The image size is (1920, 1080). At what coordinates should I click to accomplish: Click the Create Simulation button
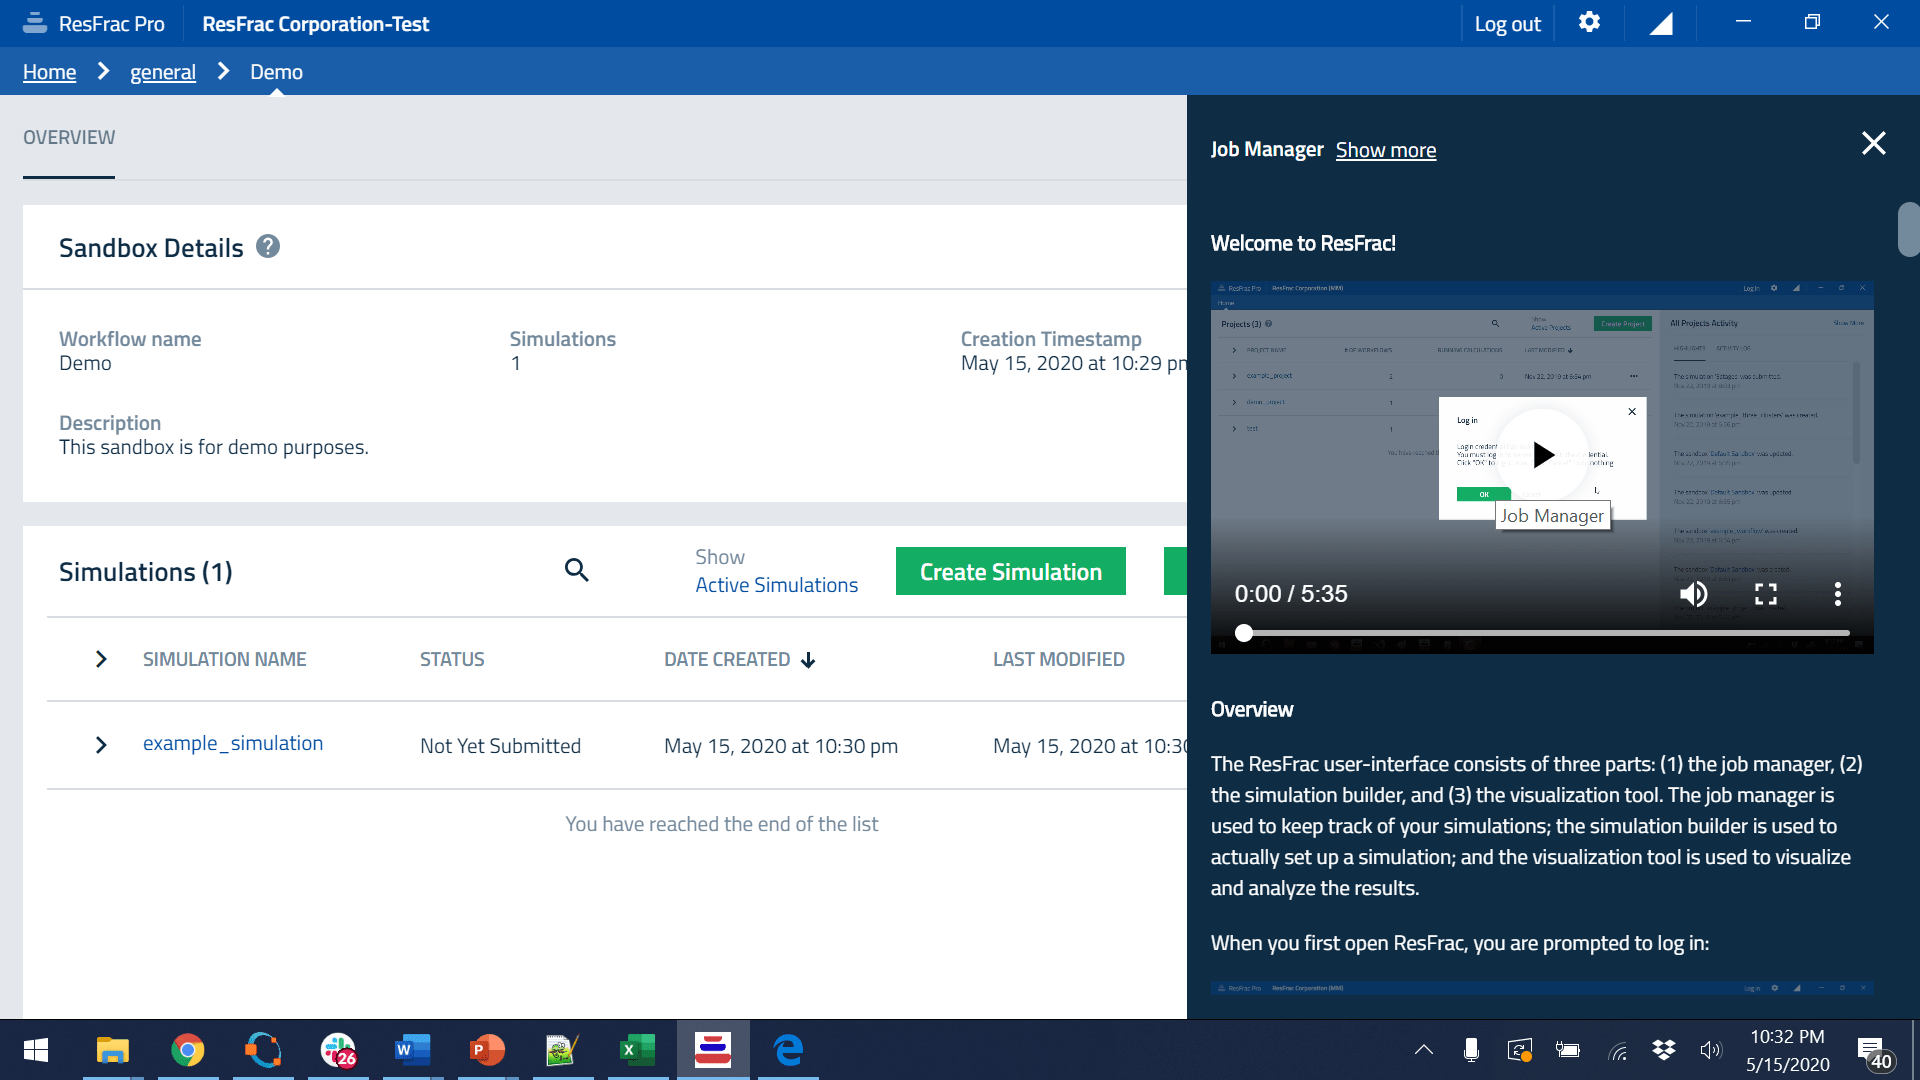pos(1011,571)
